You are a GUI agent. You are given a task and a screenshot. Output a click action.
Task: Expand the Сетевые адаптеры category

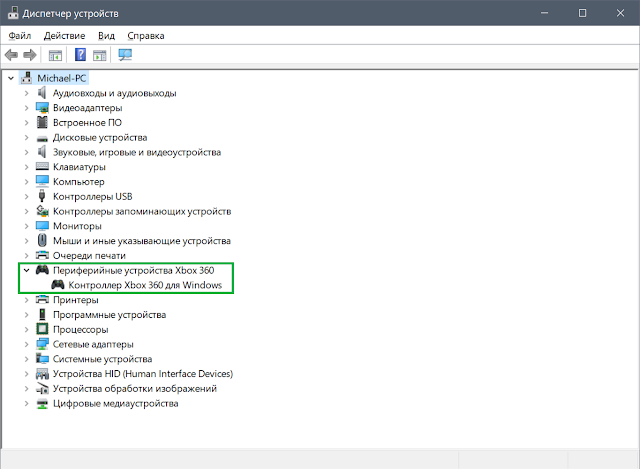pyautogui.click(x=27, y=344)
